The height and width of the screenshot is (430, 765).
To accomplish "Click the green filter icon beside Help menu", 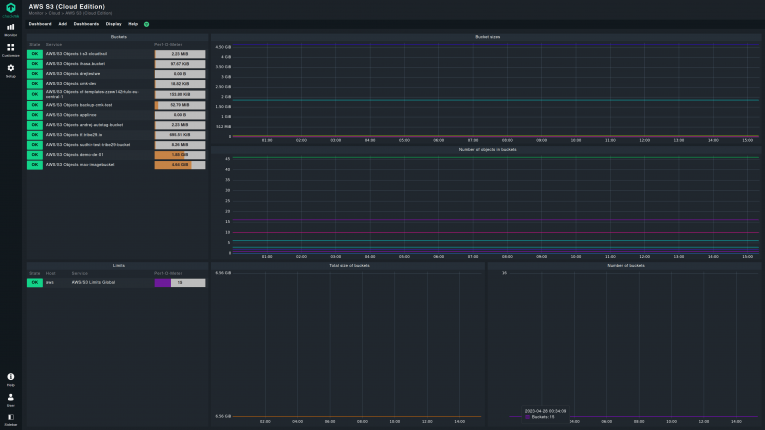I will [146, 24].
